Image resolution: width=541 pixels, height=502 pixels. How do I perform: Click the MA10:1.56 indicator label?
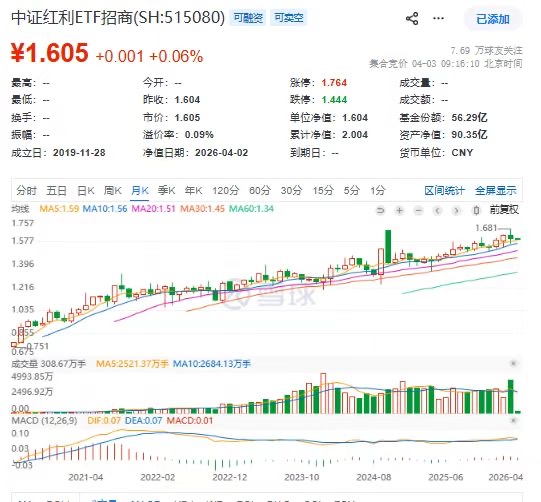(x=105, y=209)
